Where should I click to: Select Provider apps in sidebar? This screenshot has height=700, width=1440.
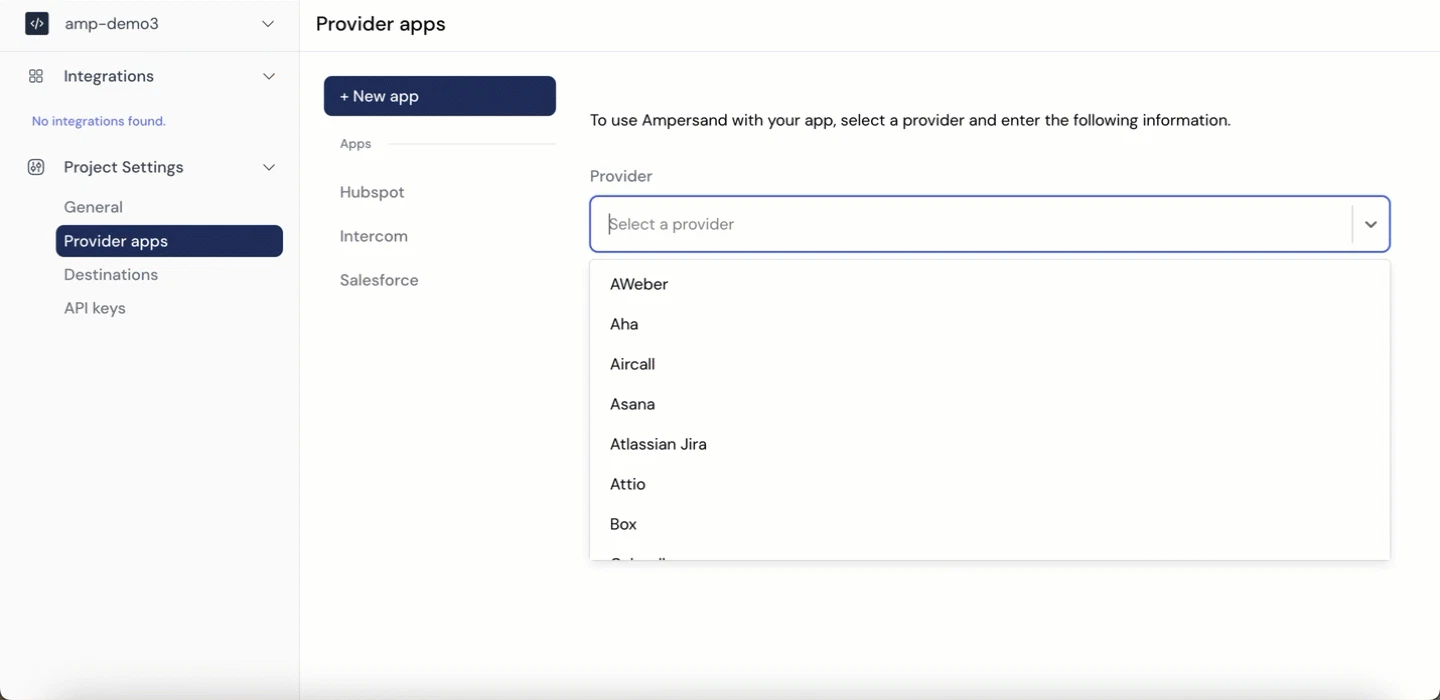(x=169, y=241)
